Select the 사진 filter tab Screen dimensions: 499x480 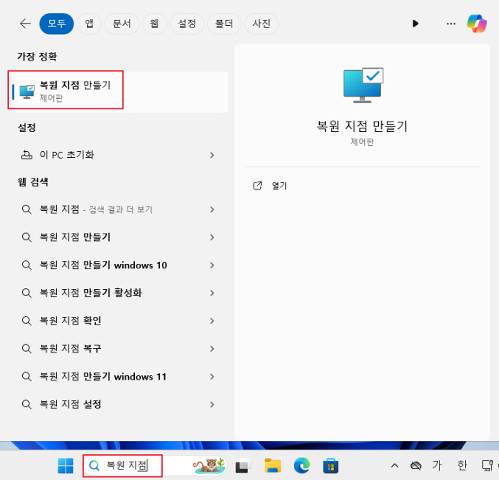tap(261, 24)
